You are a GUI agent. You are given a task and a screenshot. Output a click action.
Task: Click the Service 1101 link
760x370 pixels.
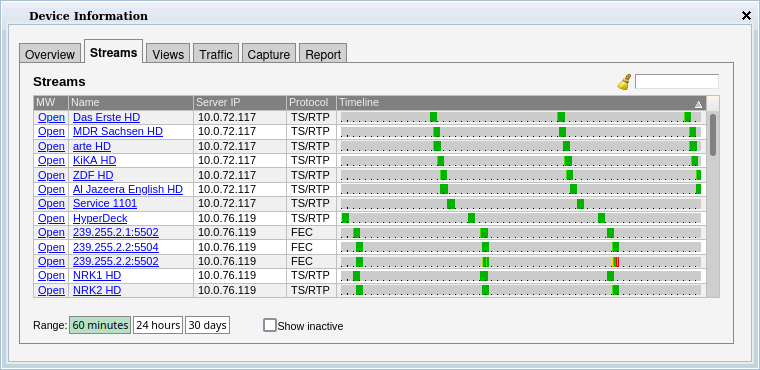(105, 203)
